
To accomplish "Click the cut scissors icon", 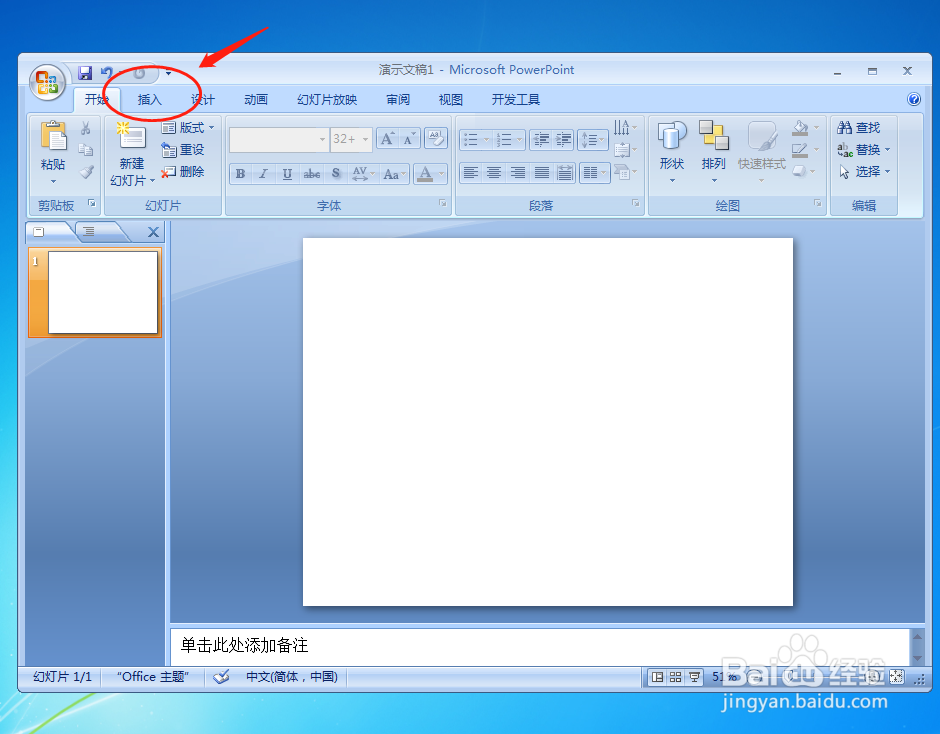I will click(x=86, y=128).
